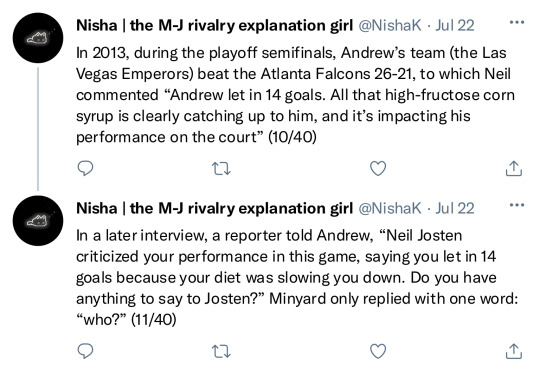Open @NishaK handle on second tweet
This screenshot has width=540, height=374.
(390, 208)
